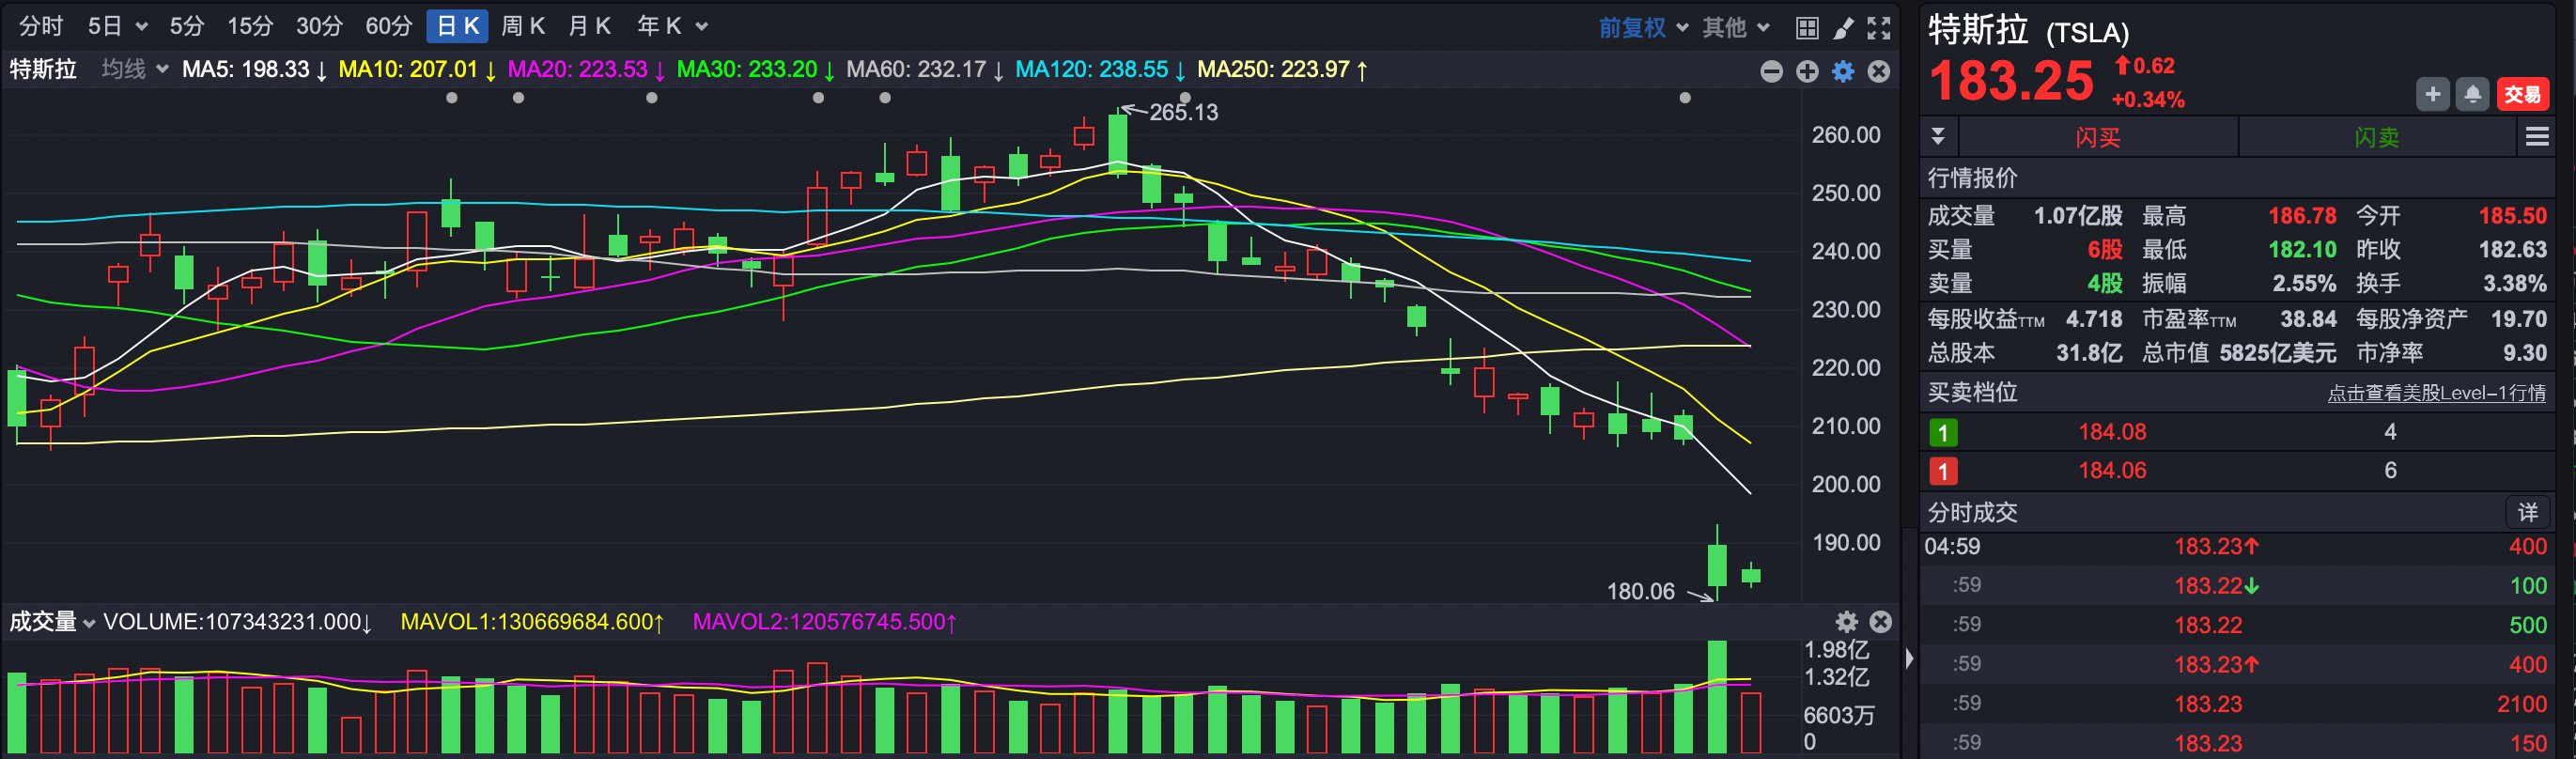Viewport: 2576px width, 759px height.
Task: Click the cyan MA120: 238.55 legend entry
Action: (1101, 70)
